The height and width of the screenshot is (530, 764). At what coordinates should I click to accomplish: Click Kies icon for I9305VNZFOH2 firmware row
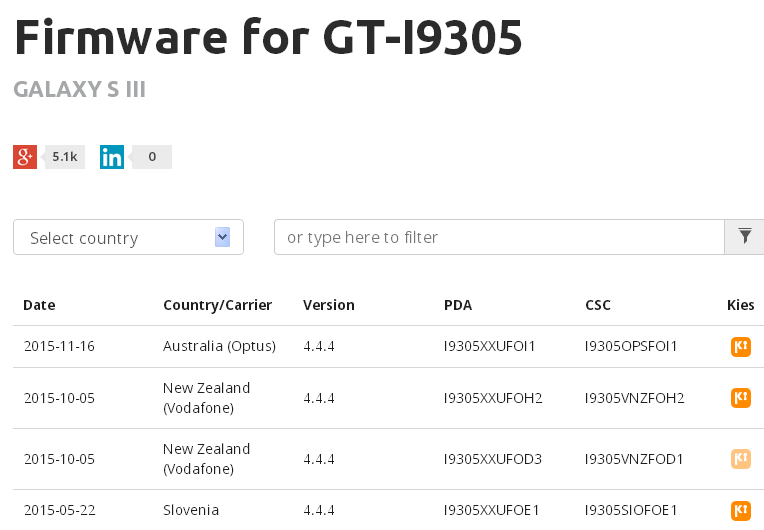pos(740,398)
